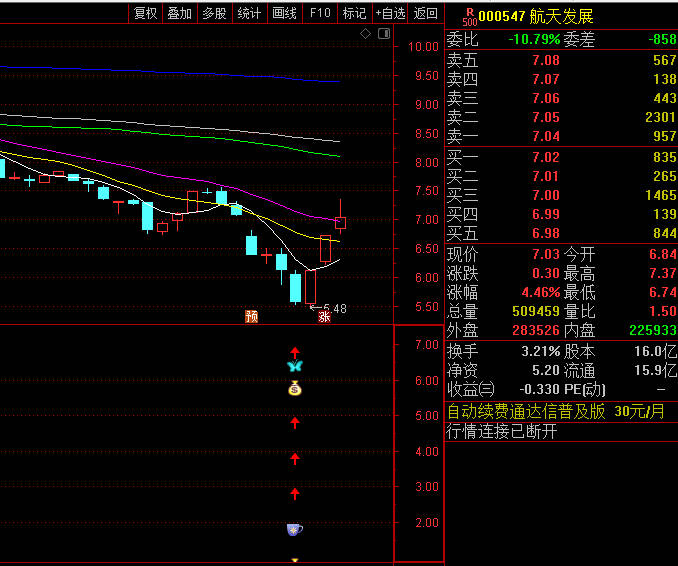This screenshot has height=566, width=678.
Task: Click the 收益(三) value -0.330
Action: 539,389
